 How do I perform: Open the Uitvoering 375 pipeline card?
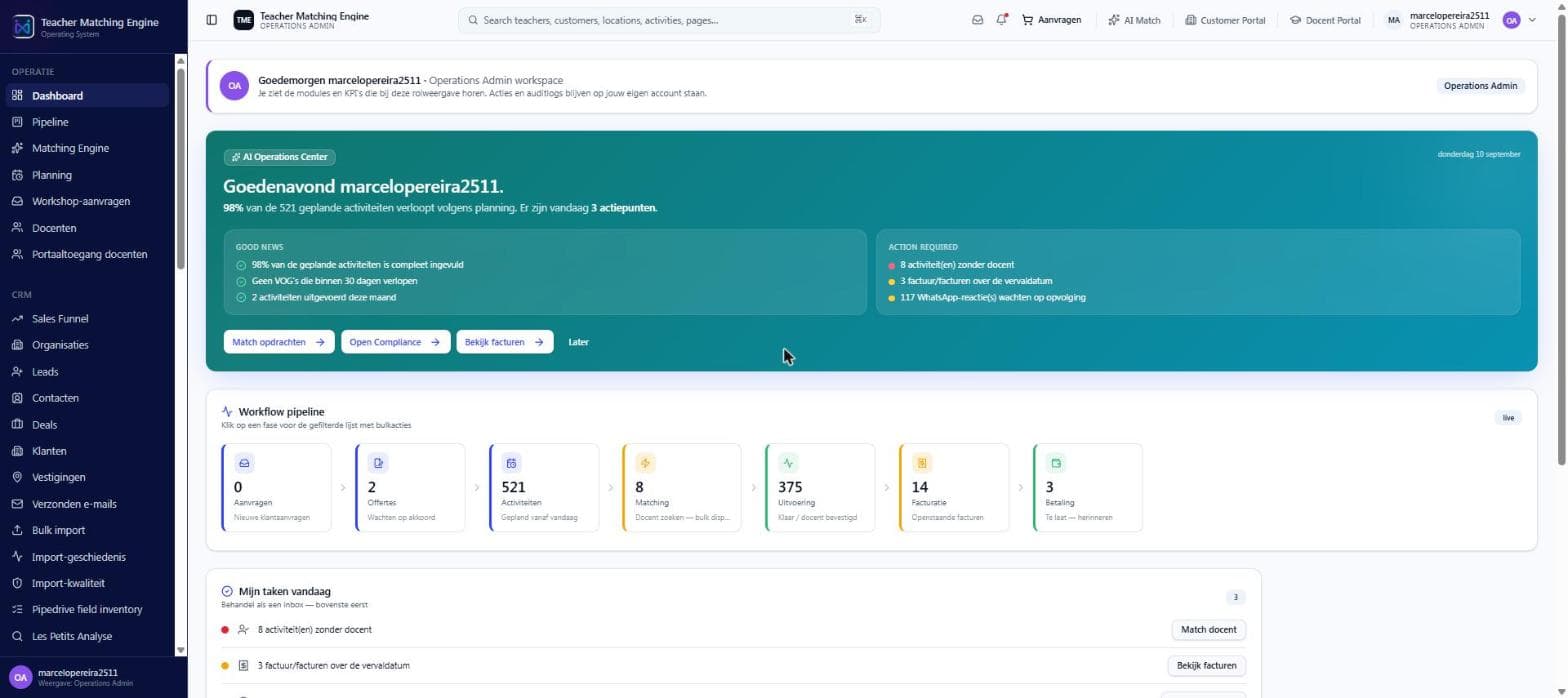pyautogui.click(x=820, y=488)
